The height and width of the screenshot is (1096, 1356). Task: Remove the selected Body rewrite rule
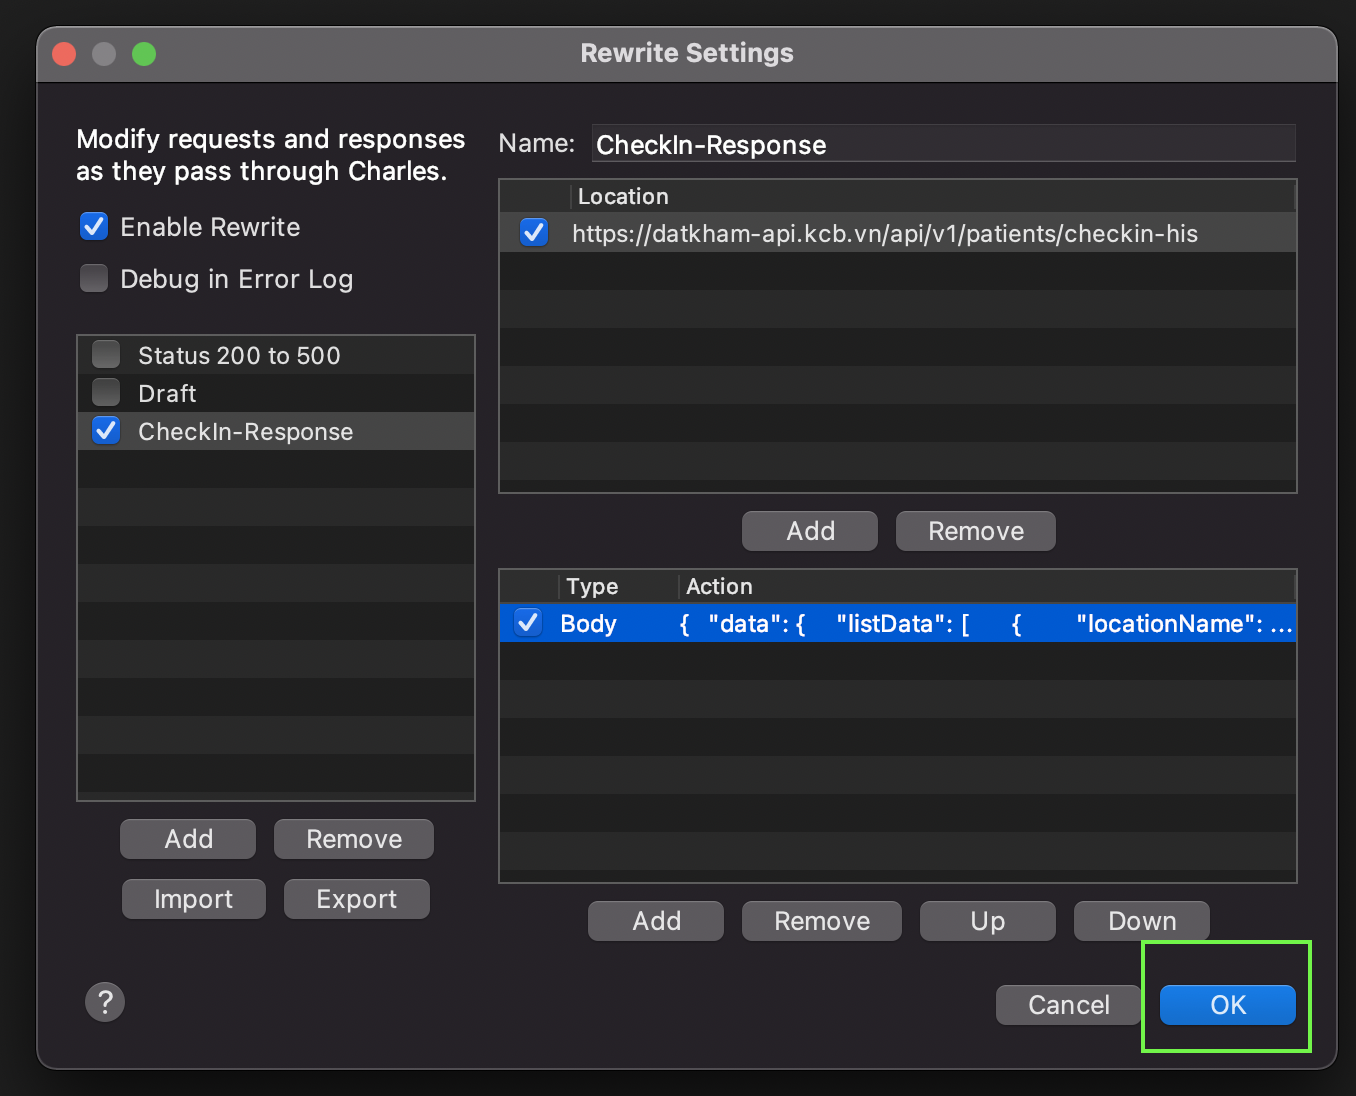(822, 921)
